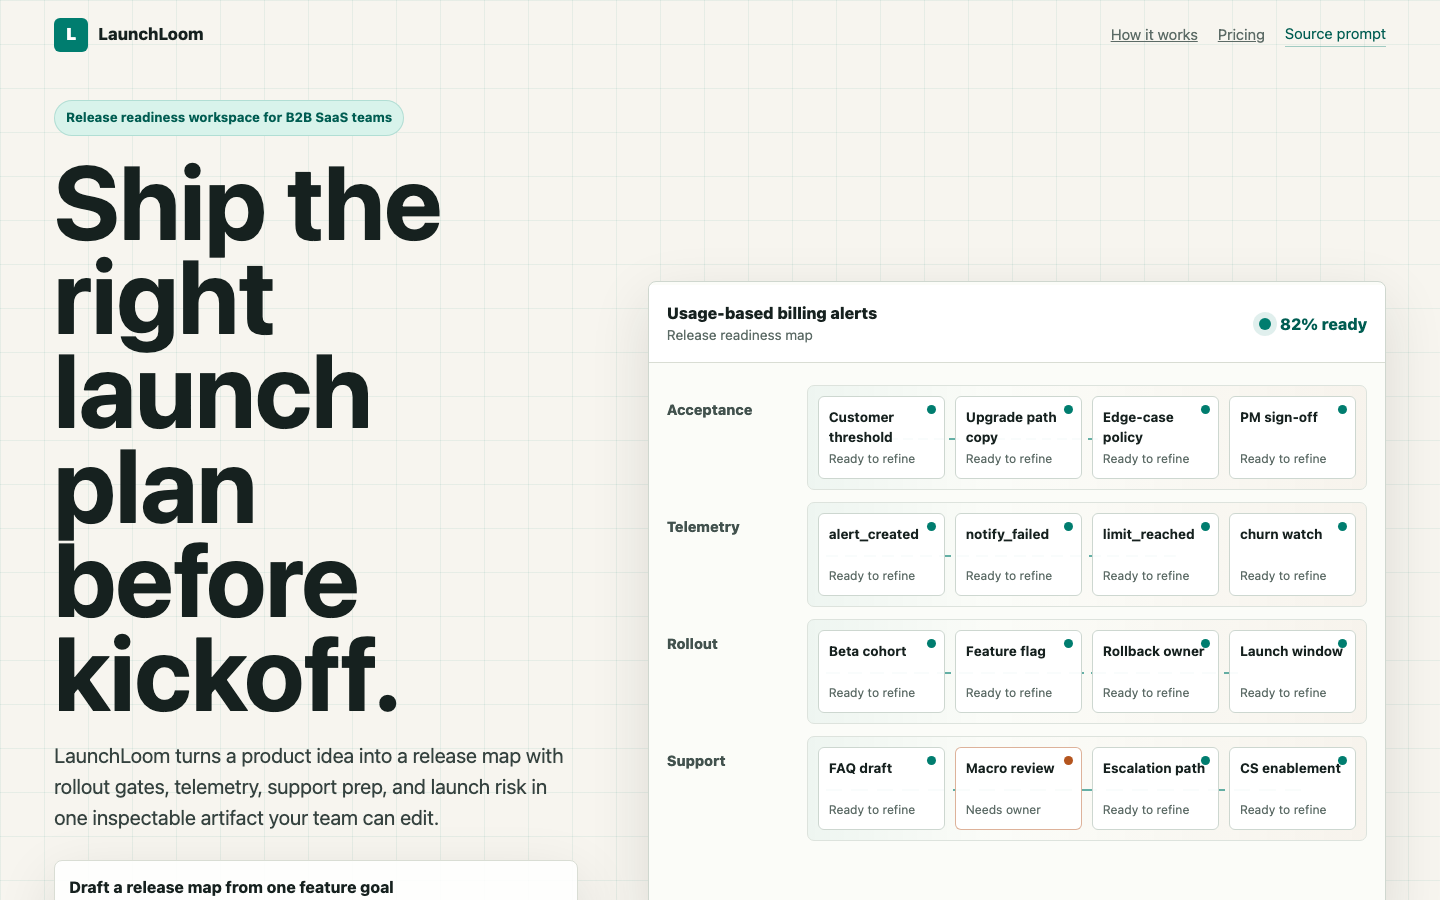Click the green status dot on Customer threshold

point(931,410)
